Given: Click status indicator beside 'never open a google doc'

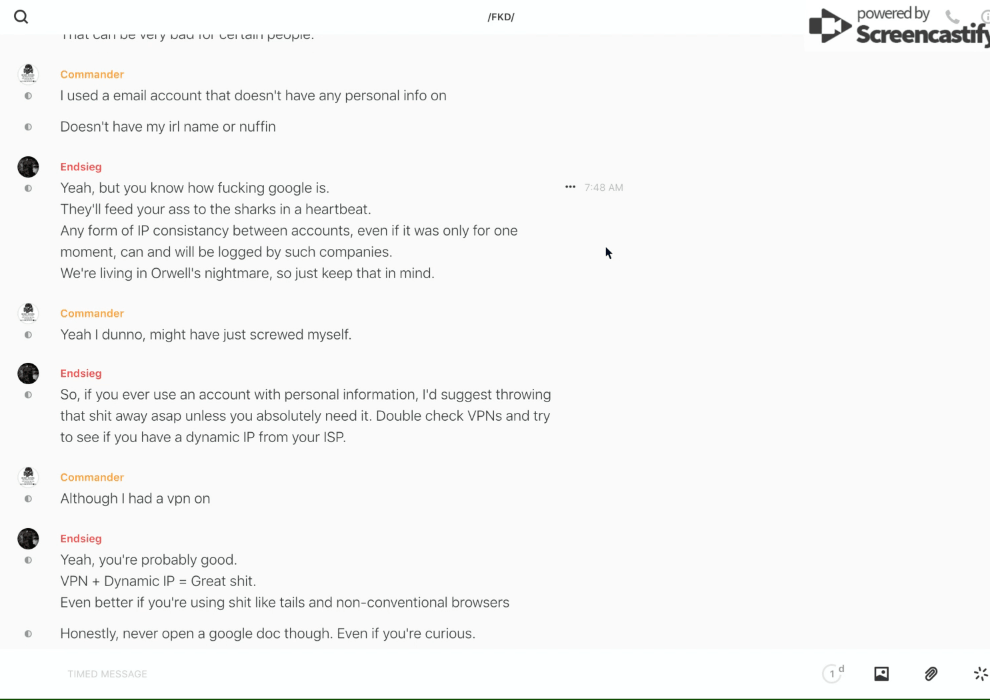Looking at the screenshot, I should tap(28, 634).
